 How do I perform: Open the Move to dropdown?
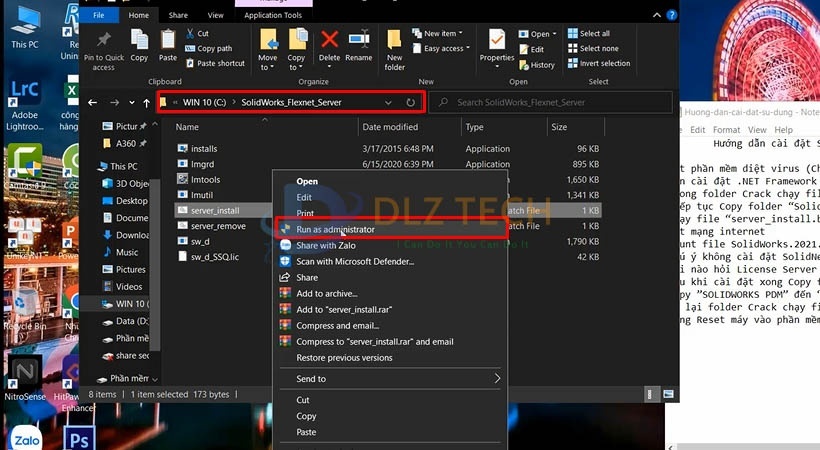[267, 67]
